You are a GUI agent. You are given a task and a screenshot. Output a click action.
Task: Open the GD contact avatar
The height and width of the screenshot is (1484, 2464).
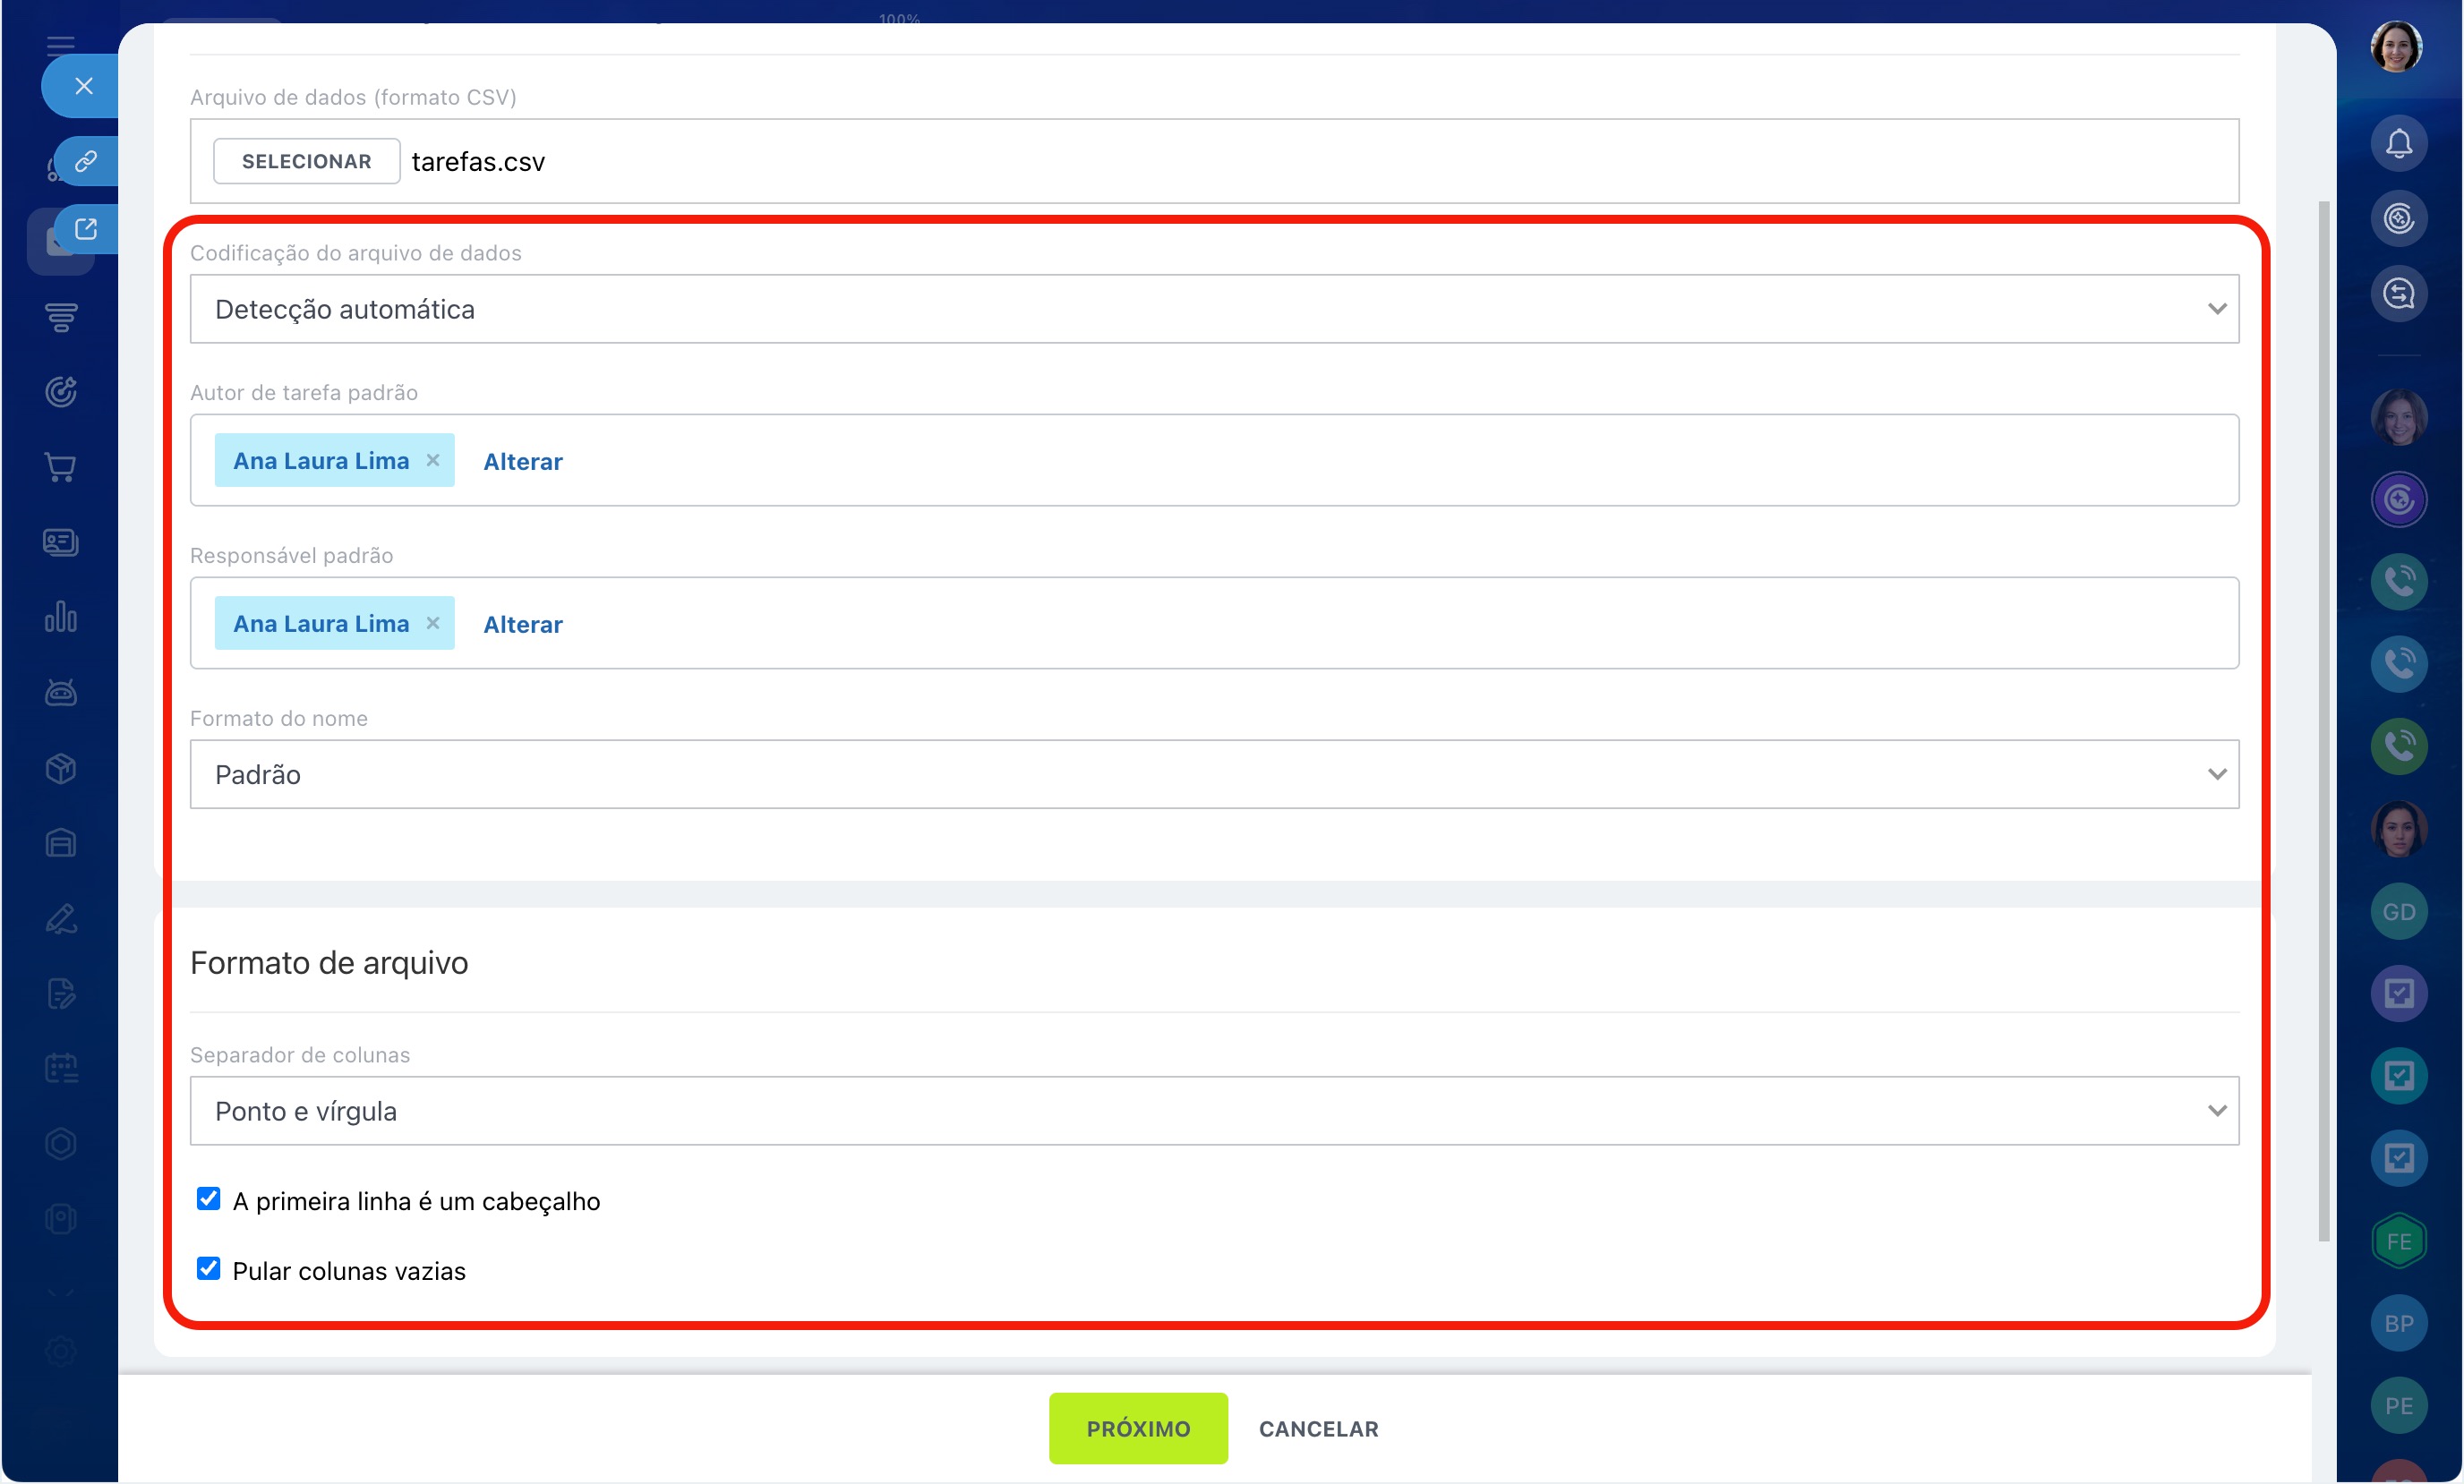click(2398, 911)
